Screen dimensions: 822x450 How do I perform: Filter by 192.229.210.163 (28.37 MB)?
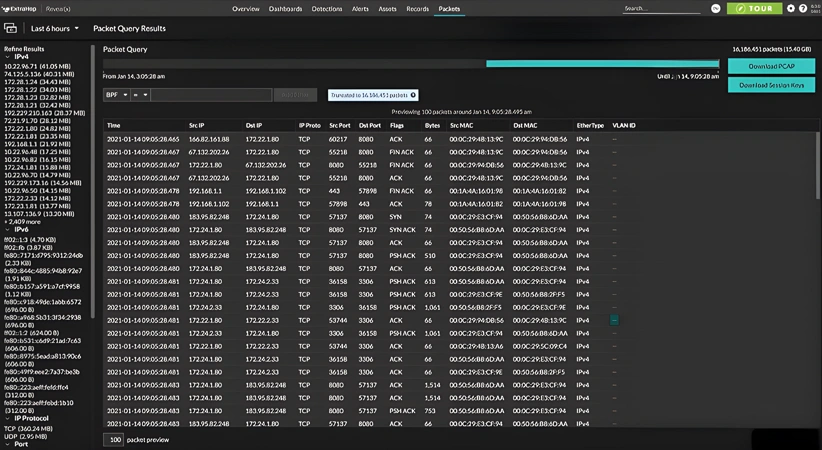[x=45, y=113]
